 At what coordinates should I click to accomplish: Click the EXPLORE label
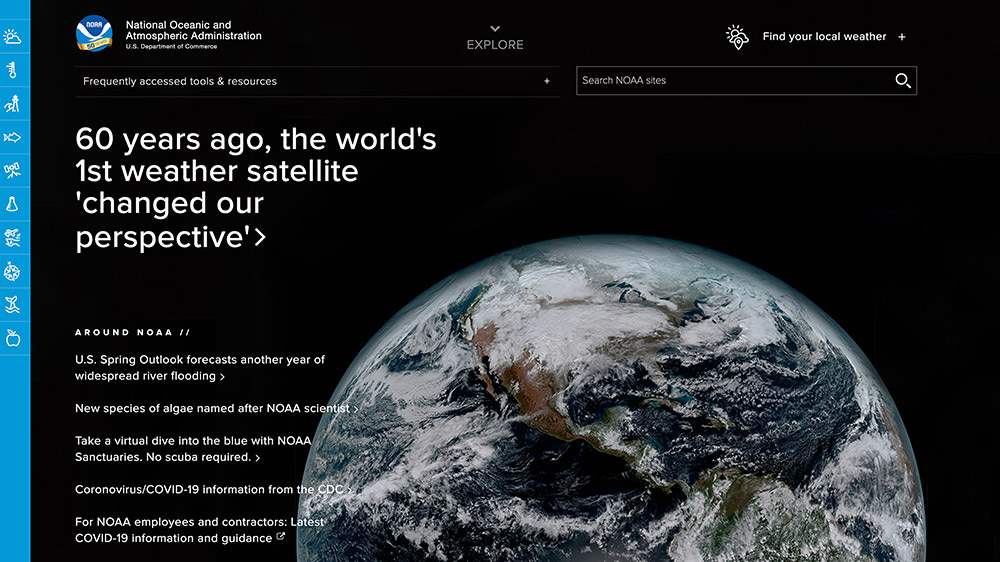[495, 45]
